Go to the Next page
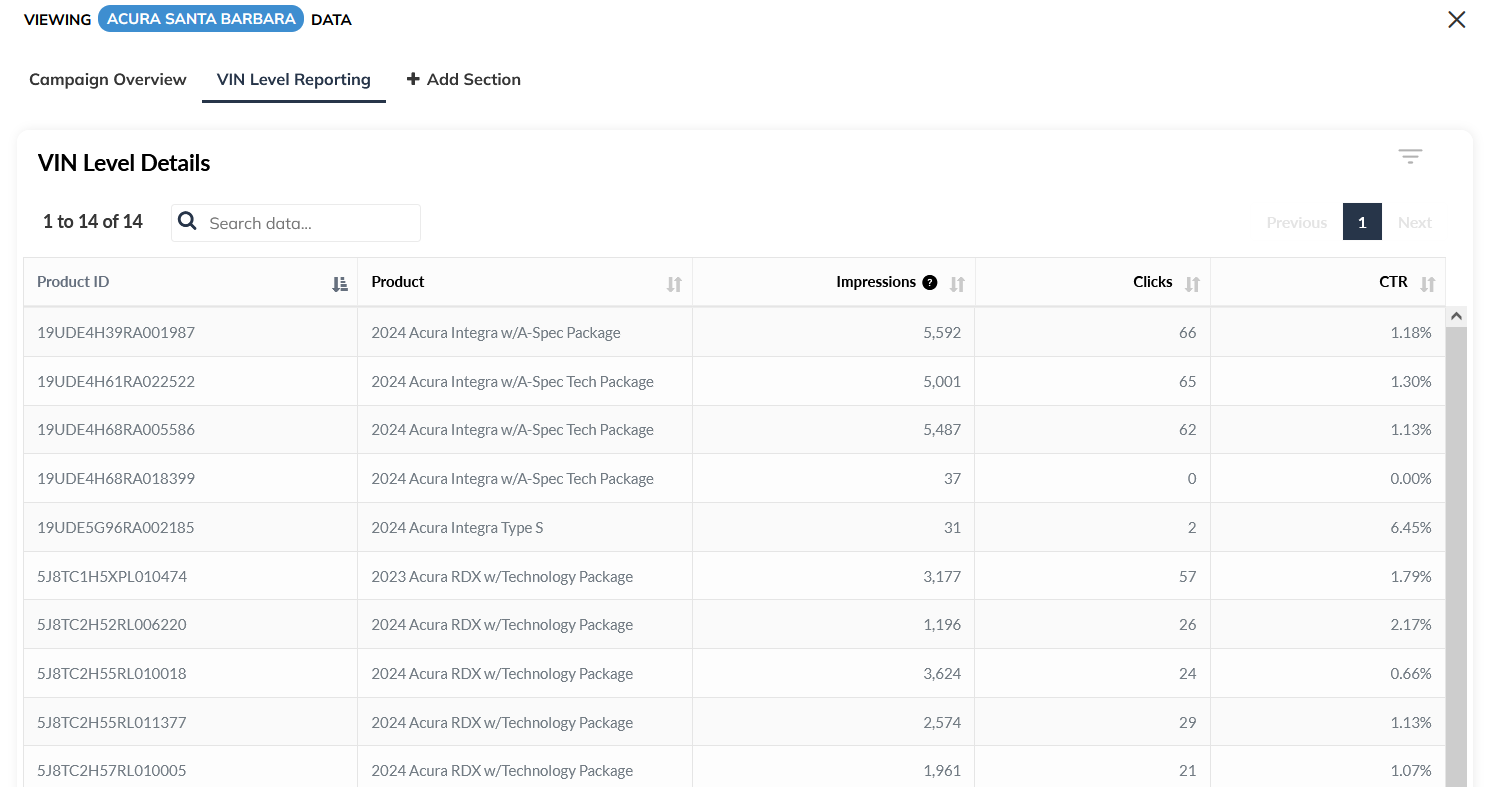This screenshot has height=787, width=1497. (1414, 223)
